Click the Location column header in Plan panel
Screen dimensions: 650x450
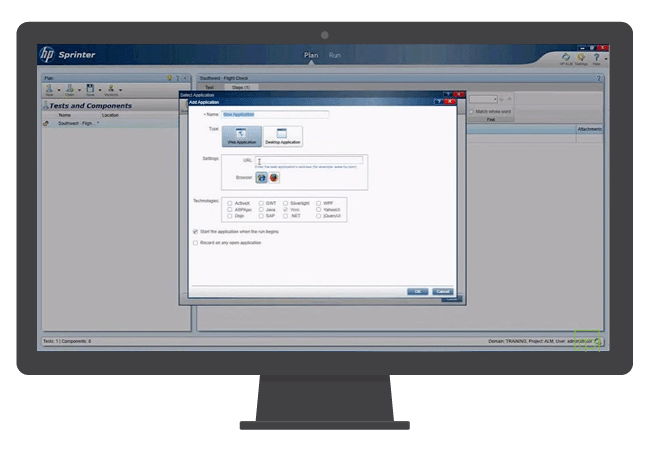point(110,115)
